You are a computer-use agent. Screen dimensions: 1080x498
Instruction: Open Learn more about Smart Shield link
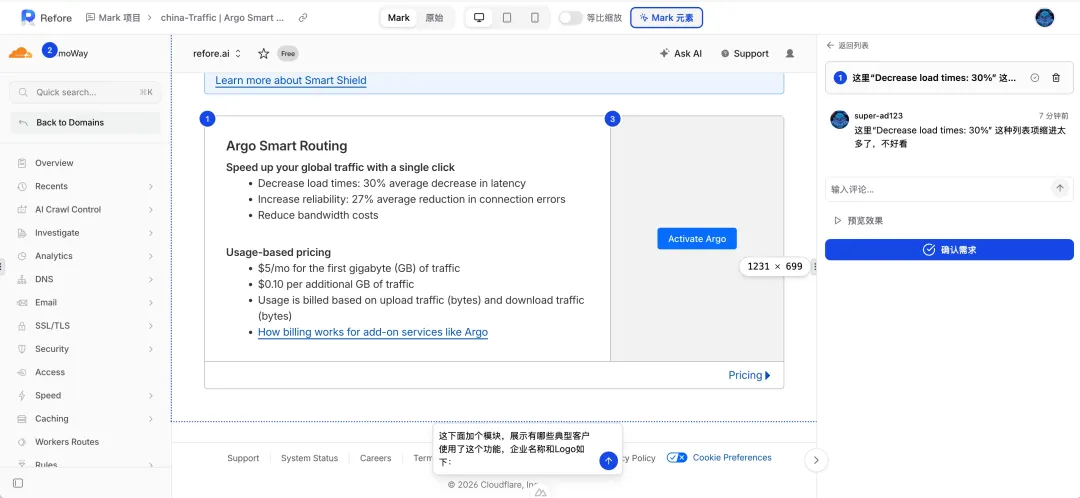291,81
